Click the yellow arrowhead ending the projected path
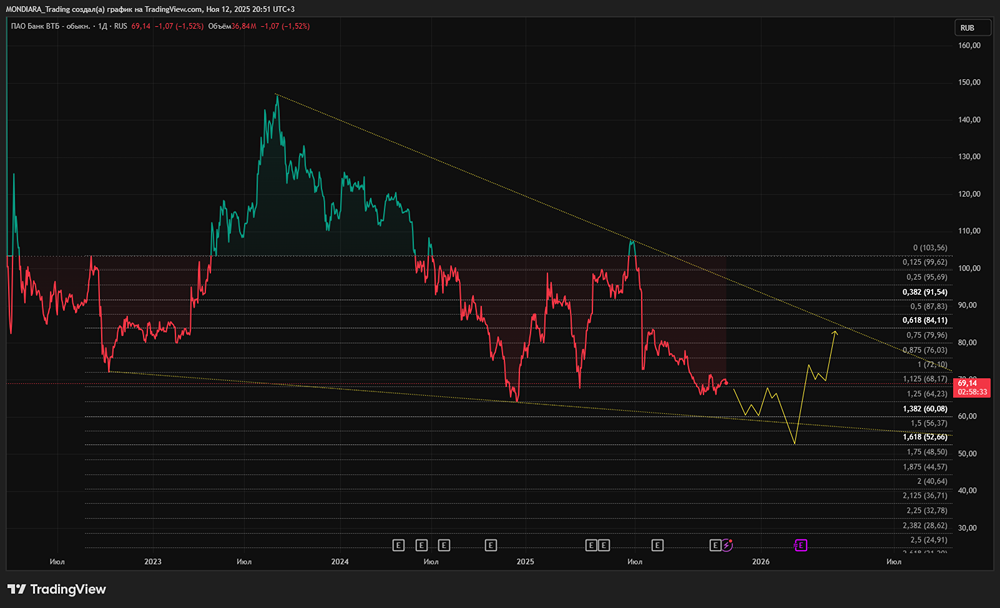The width and height of the screenshot is (1000, 608). [835, 333]
